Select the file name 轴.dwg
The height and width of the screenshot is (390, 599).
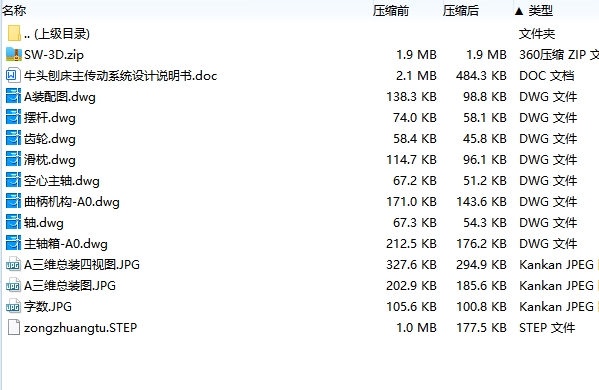point(44,223)
